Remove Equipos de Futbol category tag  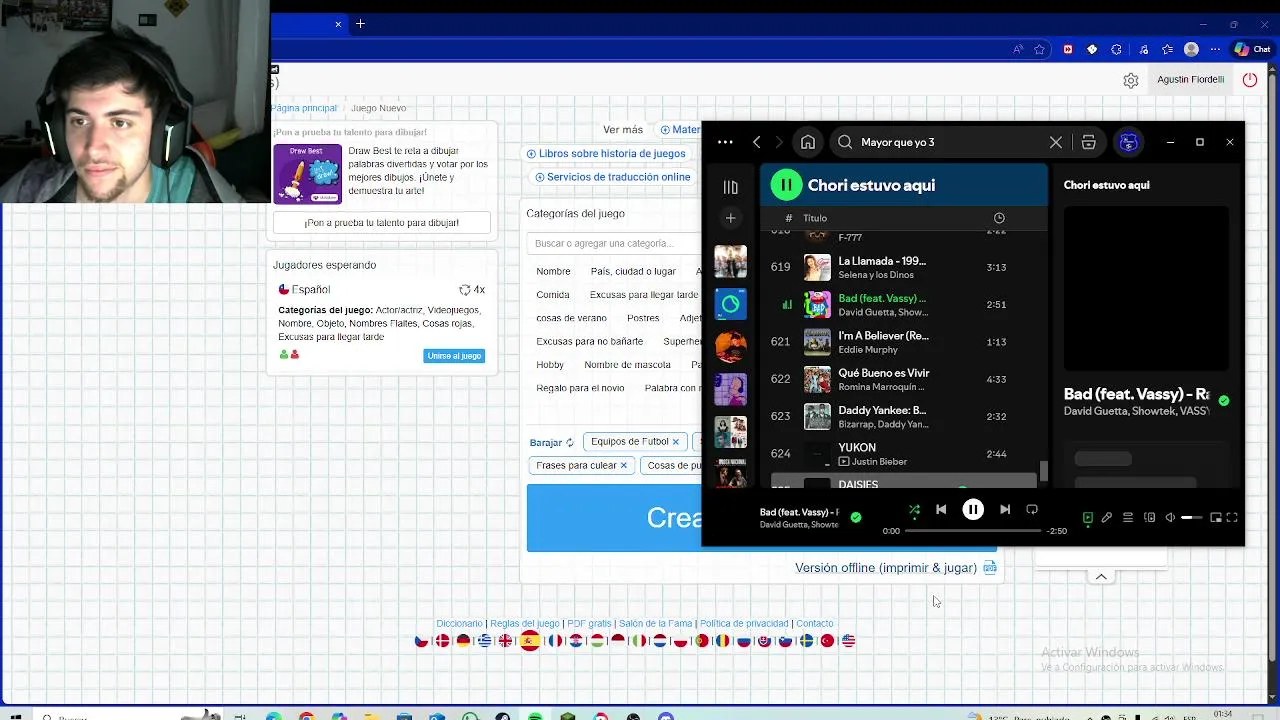tap(675, 442)
